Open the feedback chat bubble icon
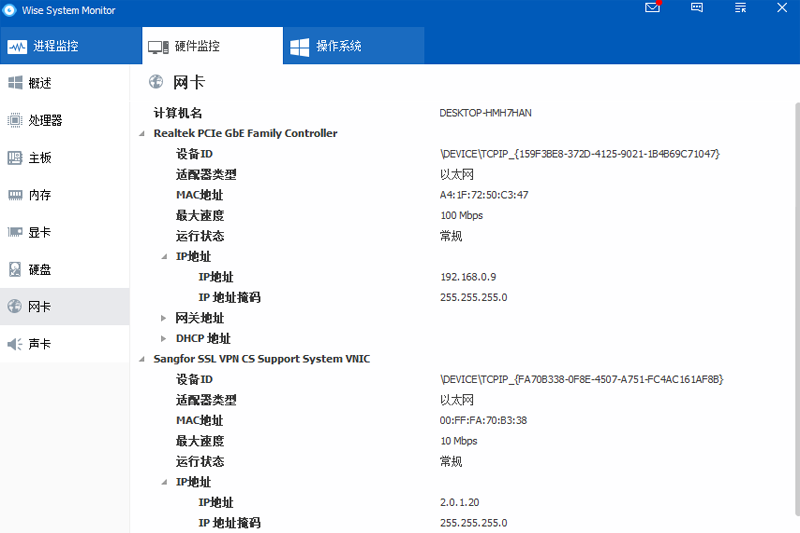 coord(697,8)
